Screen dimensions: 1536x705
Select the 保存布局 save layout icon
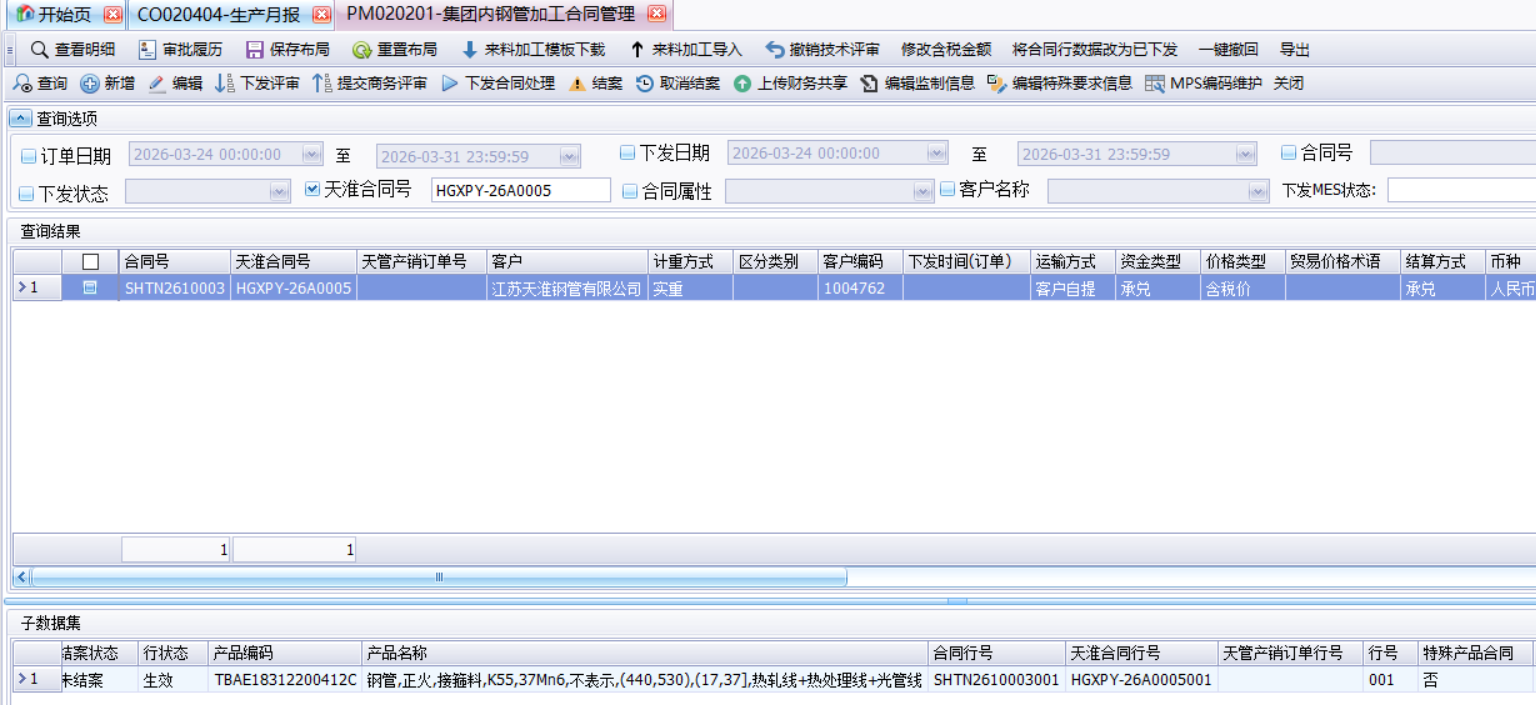[x=256, y=48]
